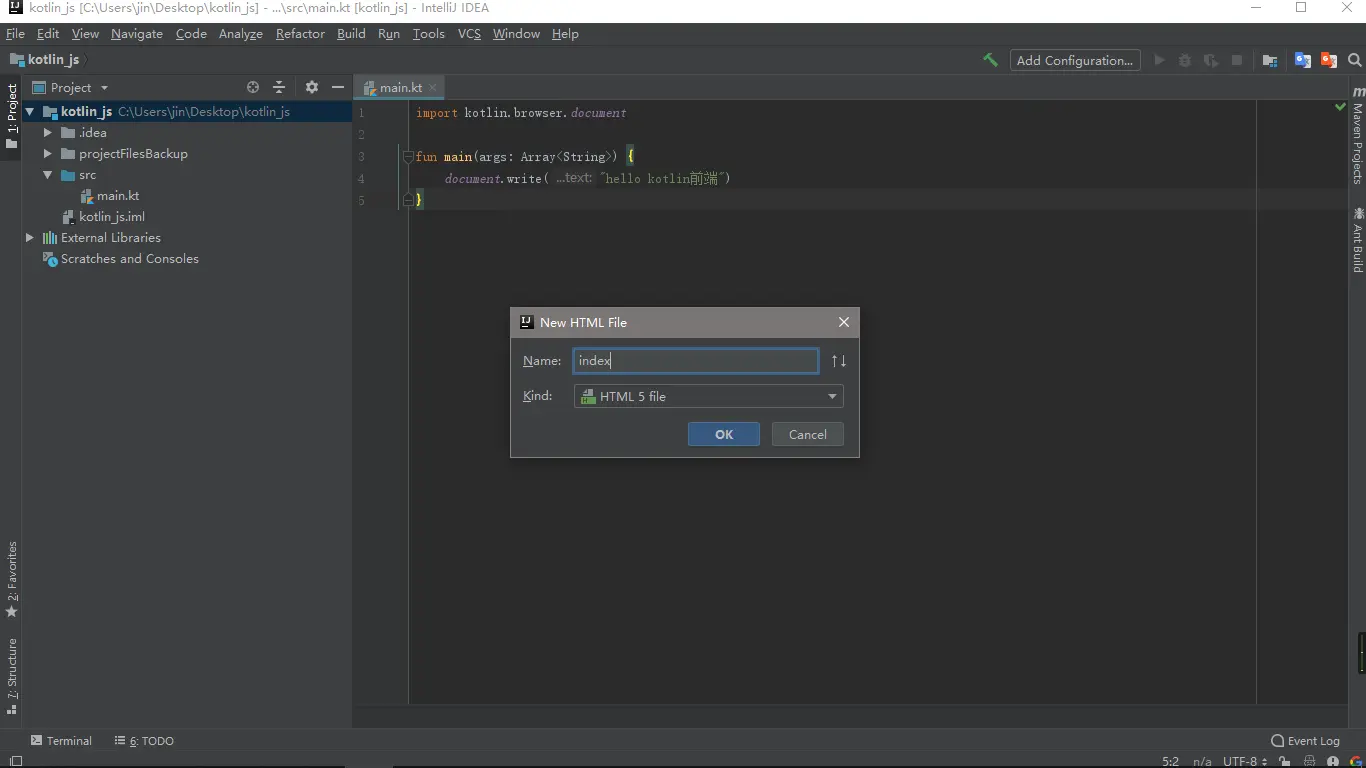Close the New HTML File dialog
The height and width of the screenshot is (768, 1366).
844,322
